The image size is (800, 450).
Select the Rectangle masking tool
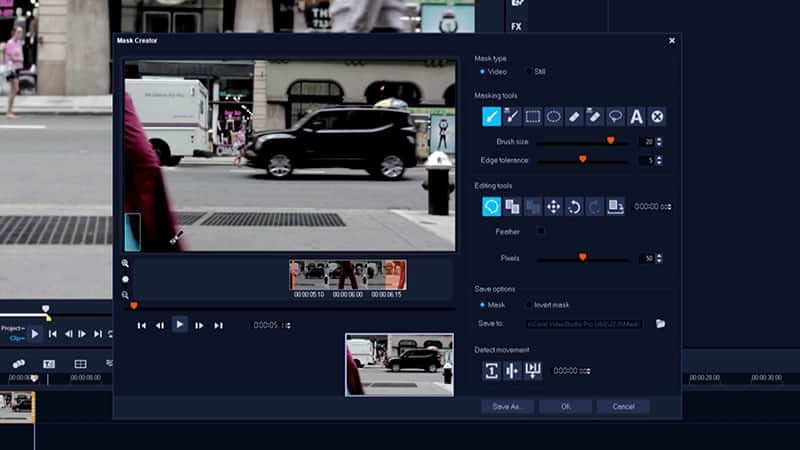point(533,116)
